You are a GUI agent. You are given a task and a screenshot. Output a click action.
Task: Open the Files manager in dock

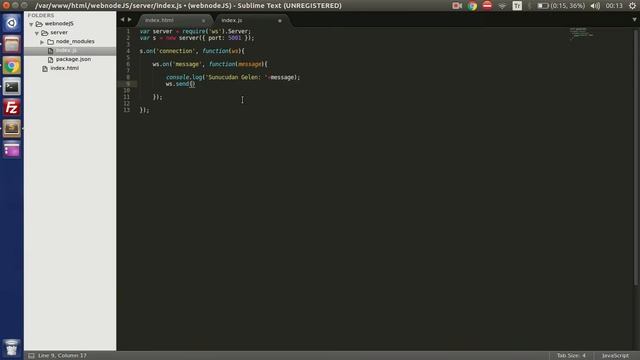(11, 44)
